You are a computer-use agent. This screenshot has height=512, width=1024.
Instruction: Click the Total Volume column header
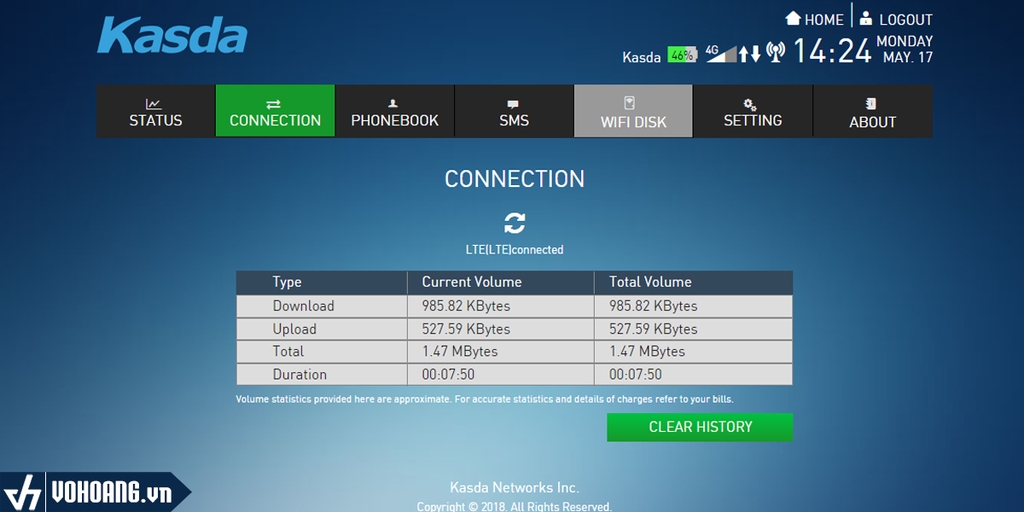(650, 282)
